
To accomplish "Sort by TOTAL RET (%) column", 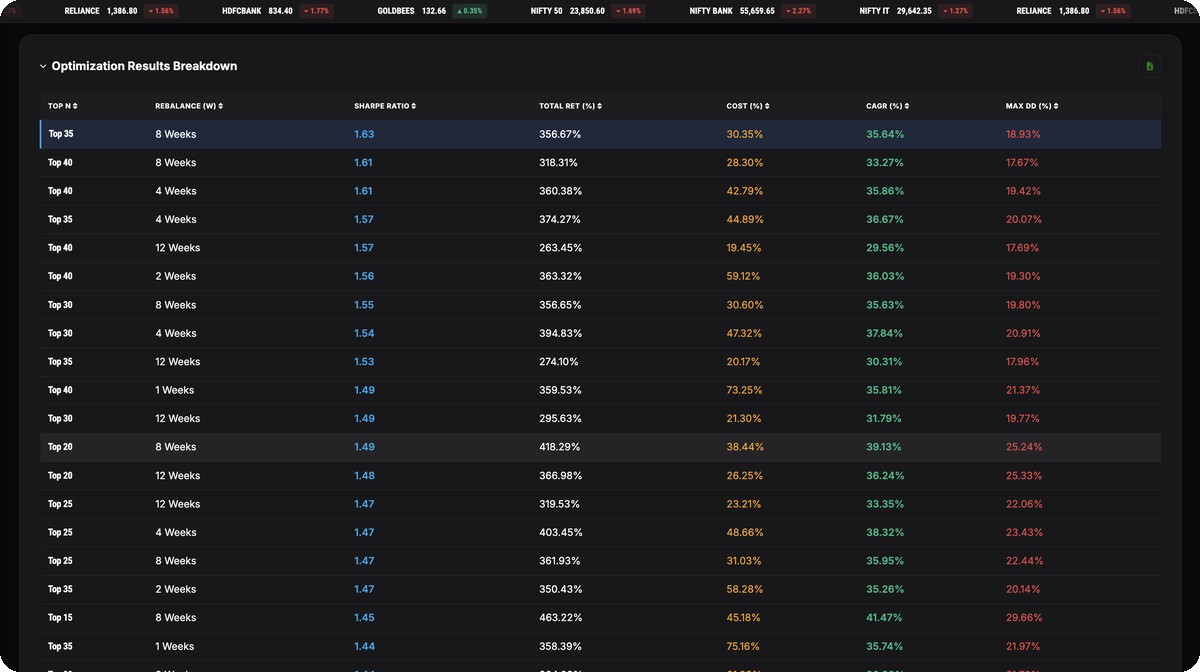I will [570, 106].
